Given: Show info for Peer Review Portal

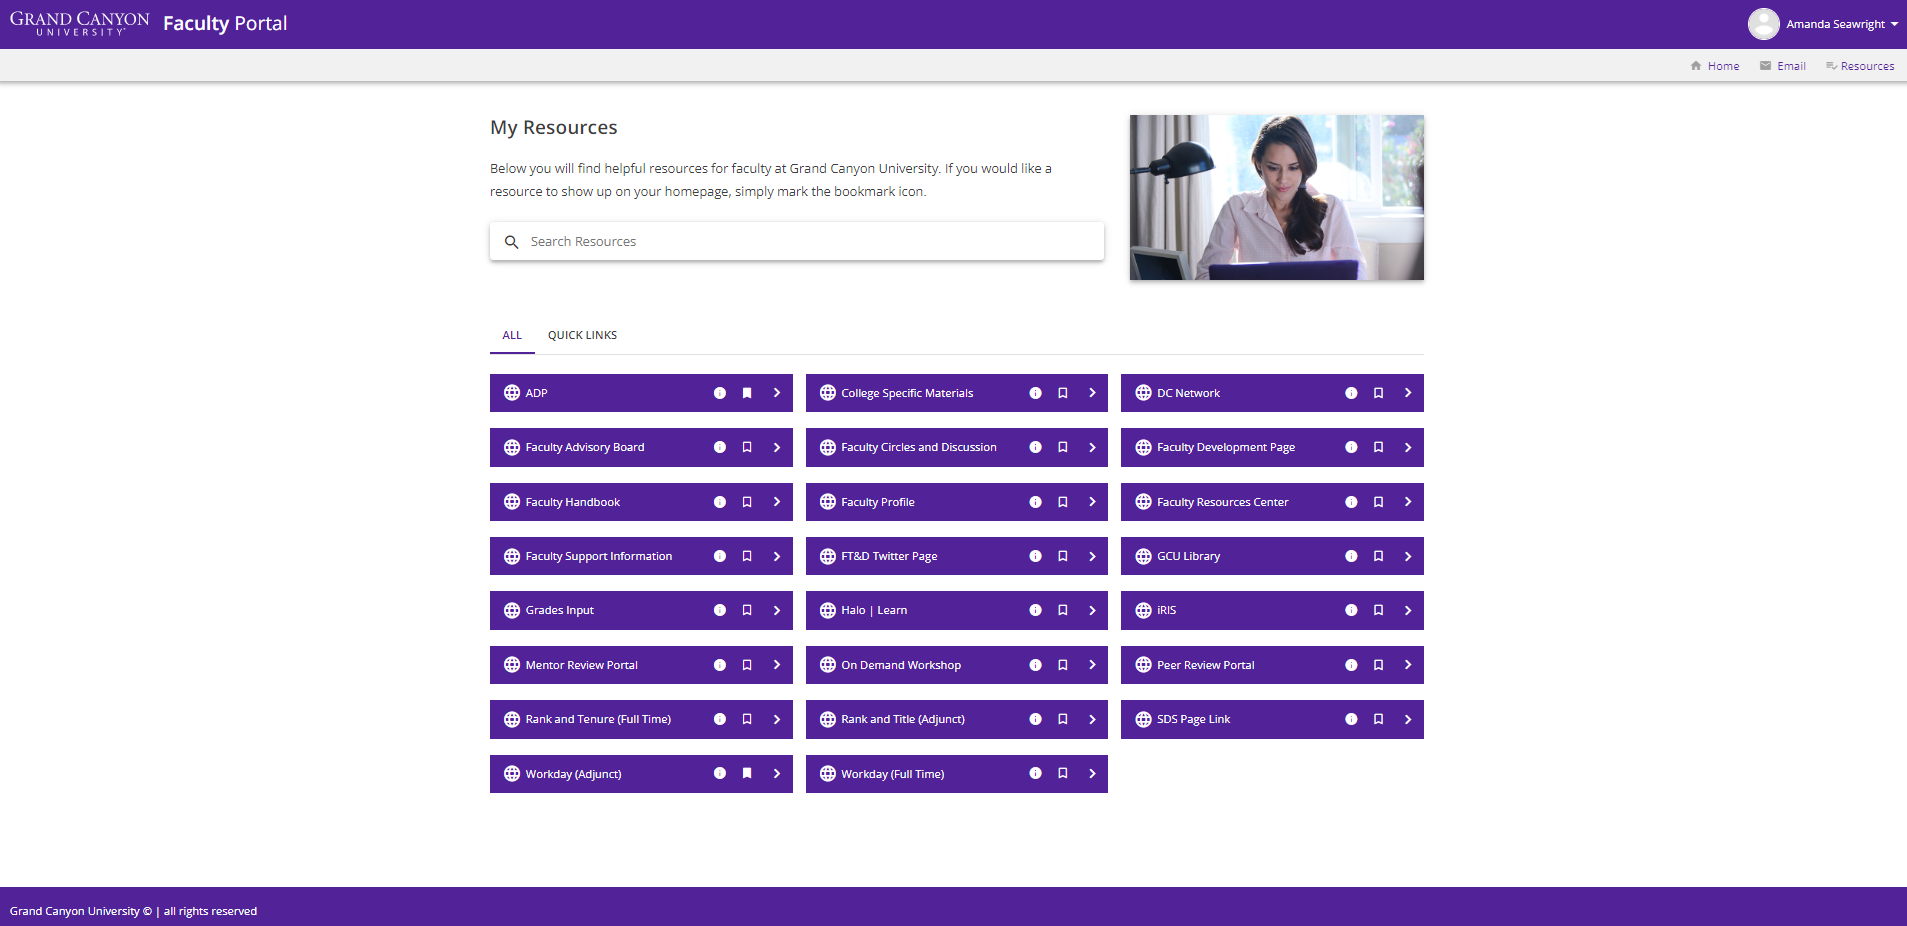Looking at the screenshot, I should pyautogui.click(x=1351, y=665).
